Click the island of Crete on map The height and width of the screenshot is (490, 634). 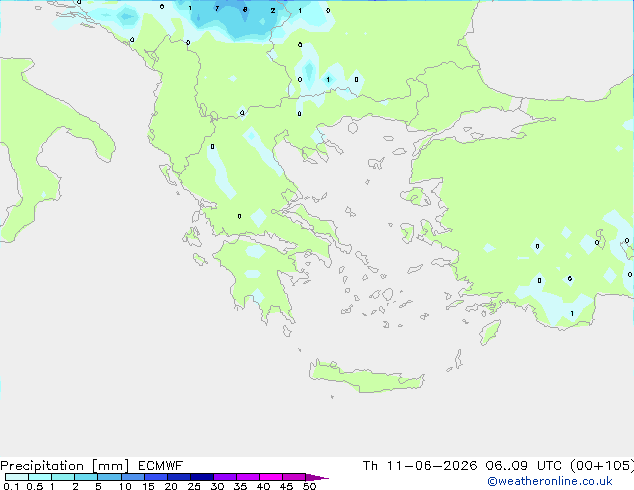366,376
